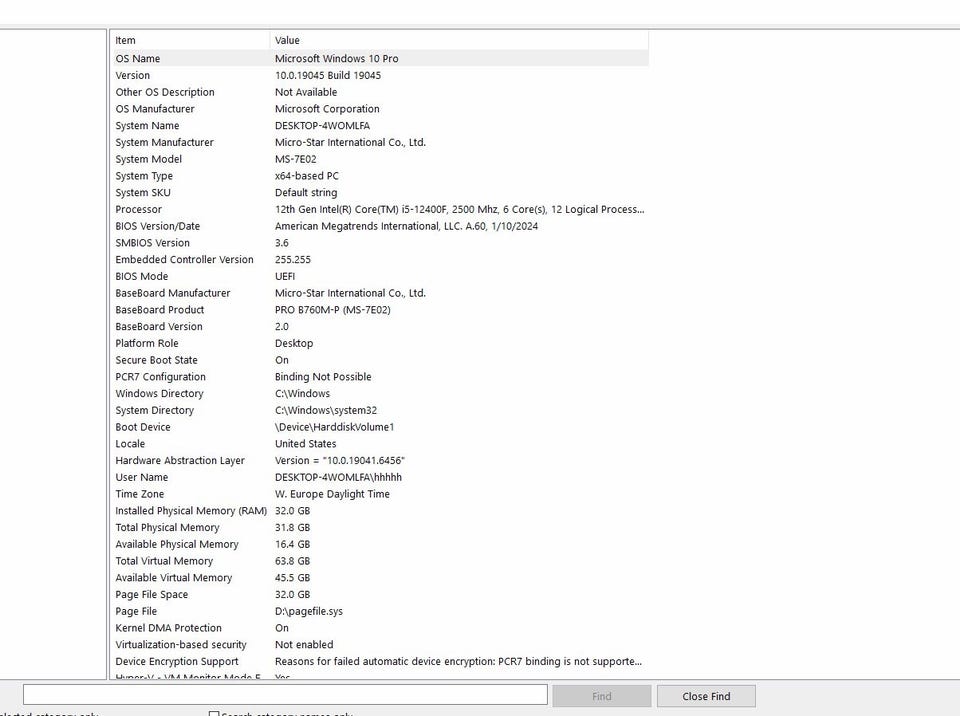Click the 16.4 GB available memory value
Image resolution: width=960 pixels, height=716 pixels.
coord(293,544)
